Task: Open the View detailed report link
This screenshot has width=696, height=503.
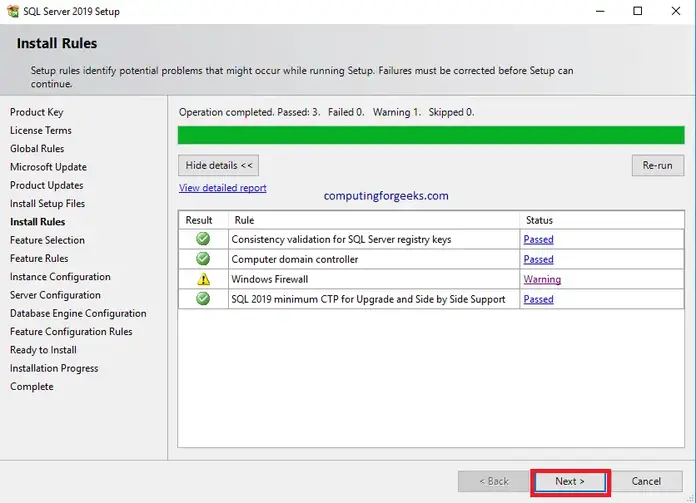Action: tap(222, 188)
